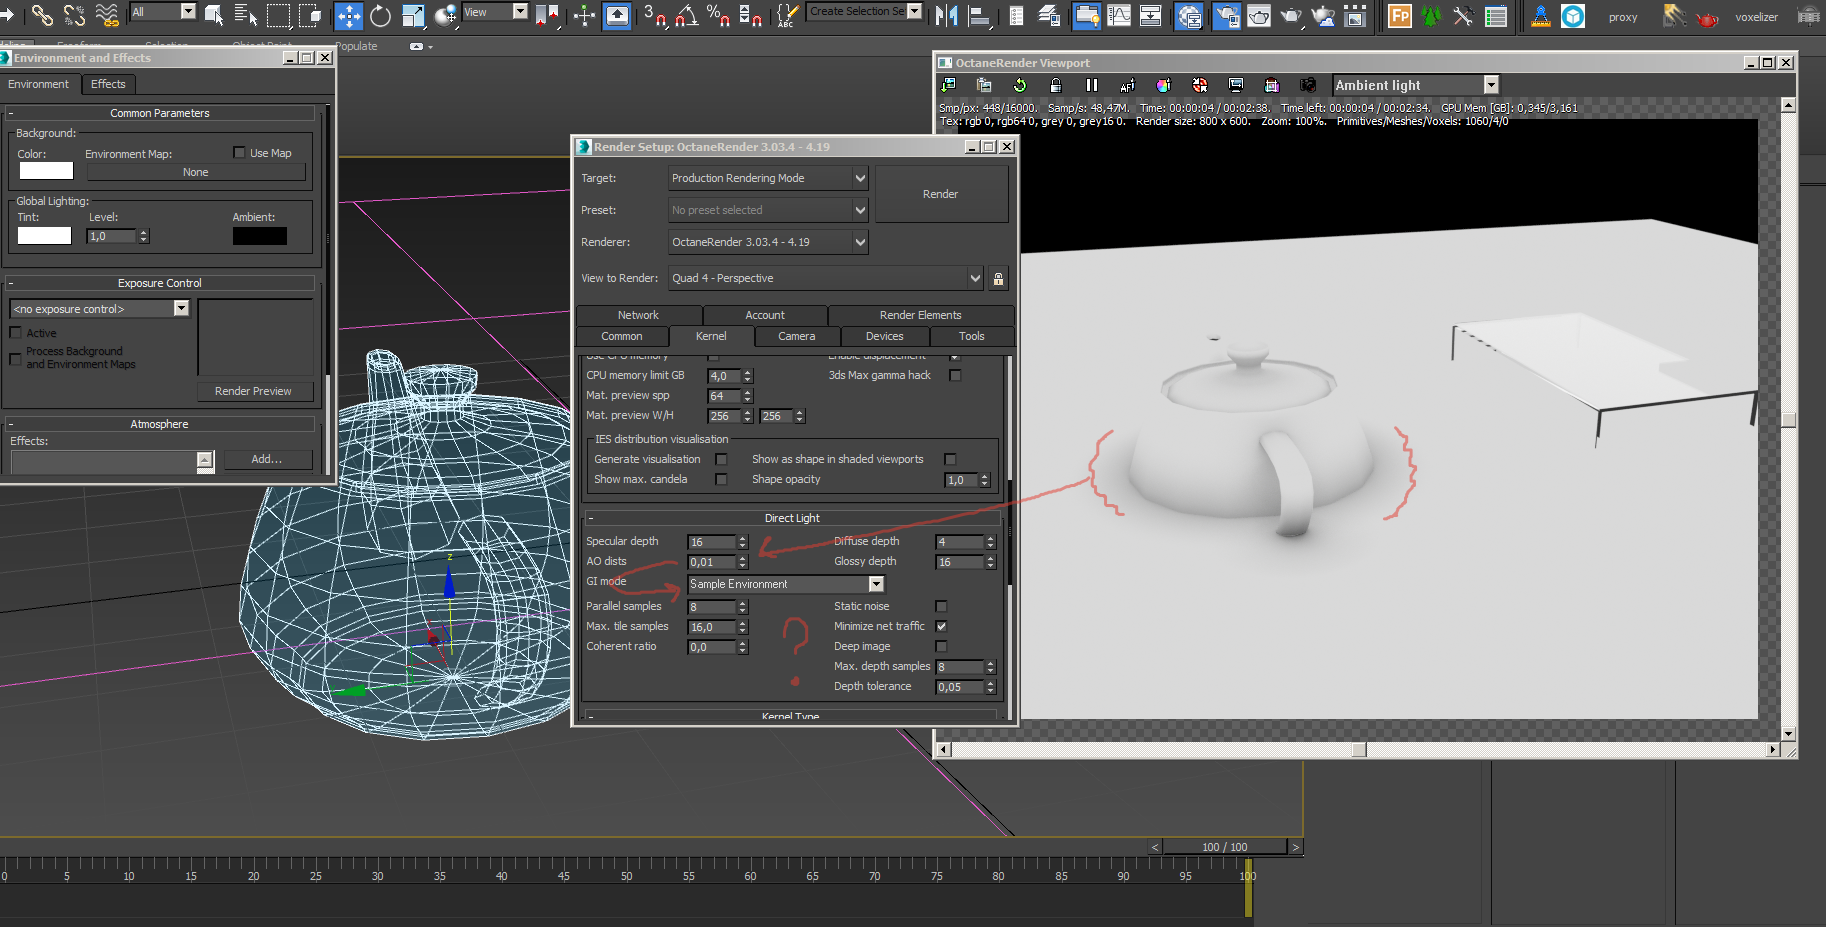Viewport: 1826px width, 927px height.
Task: Click the timeline frame slider 100 / 100
Action: coord(1225,847)
